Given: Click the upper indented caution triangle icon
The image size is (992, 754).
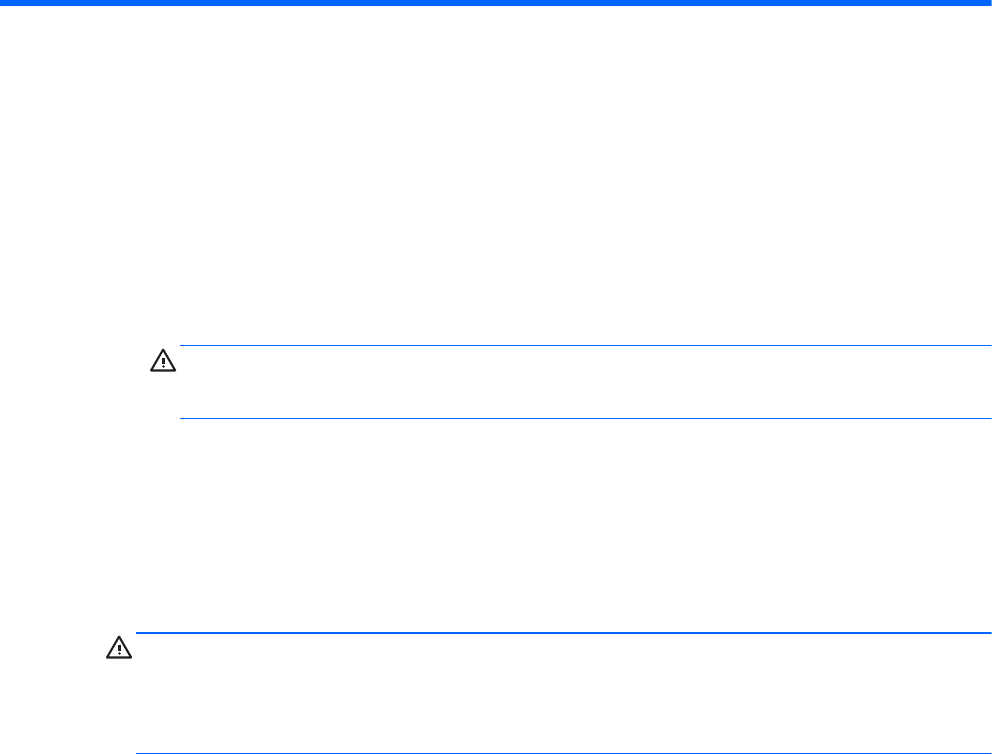Looking at the screenshot, I should 162,361.
